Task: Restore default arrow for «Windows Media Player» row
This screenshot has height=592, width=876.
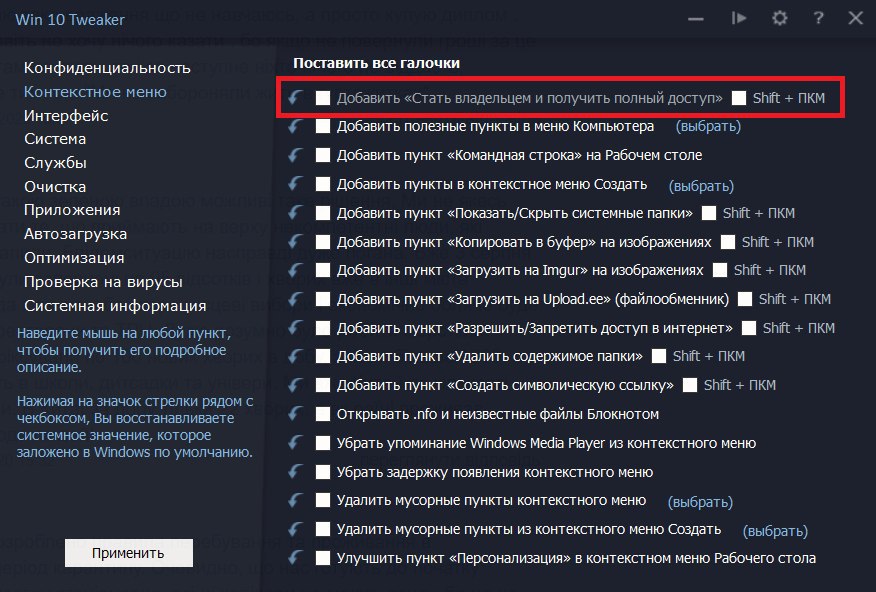Action: click(x=296, y=443)
